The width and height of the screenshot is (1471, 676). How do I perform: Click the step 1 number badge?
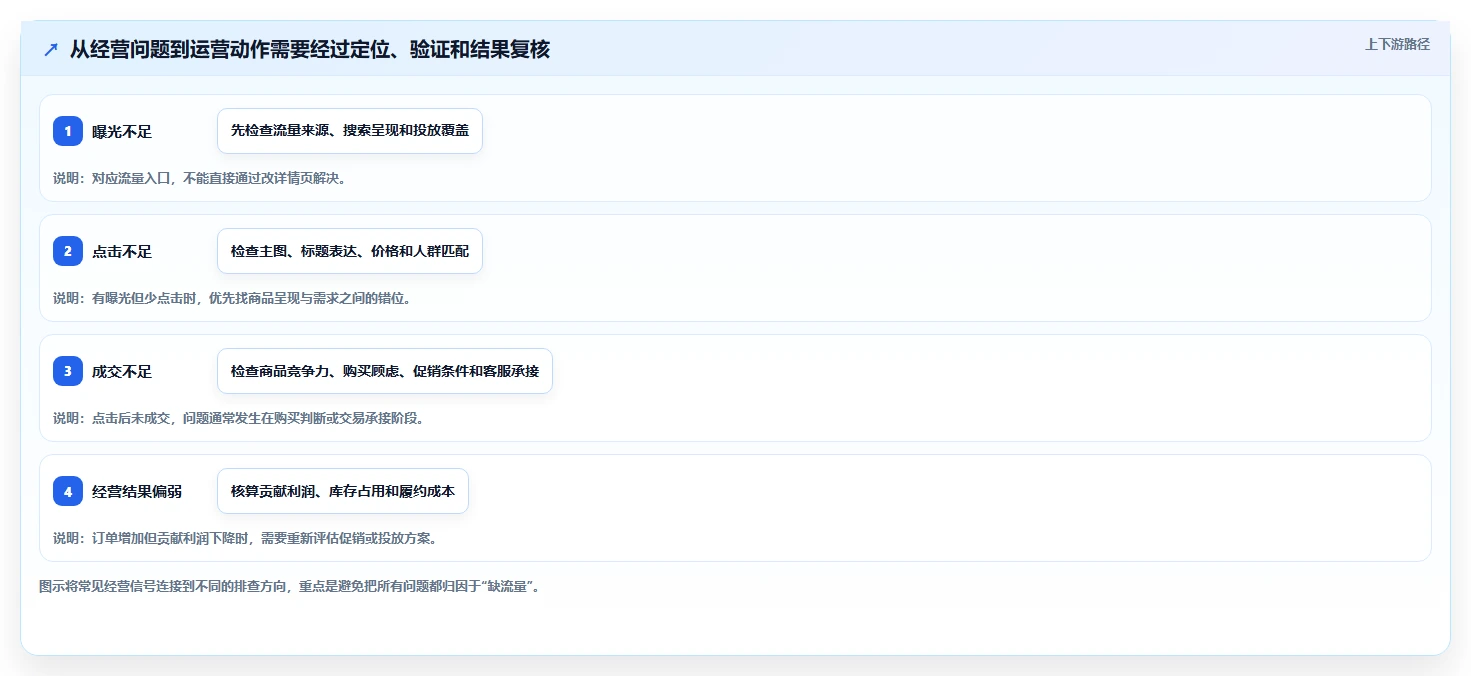(x=68, y=131)
